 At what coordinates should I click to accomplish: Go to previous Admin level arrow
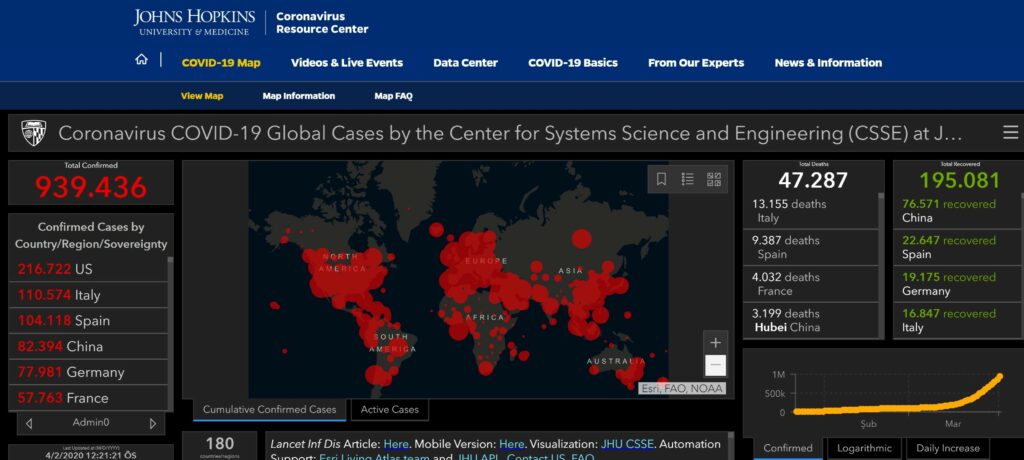click(x=29, y=423)
